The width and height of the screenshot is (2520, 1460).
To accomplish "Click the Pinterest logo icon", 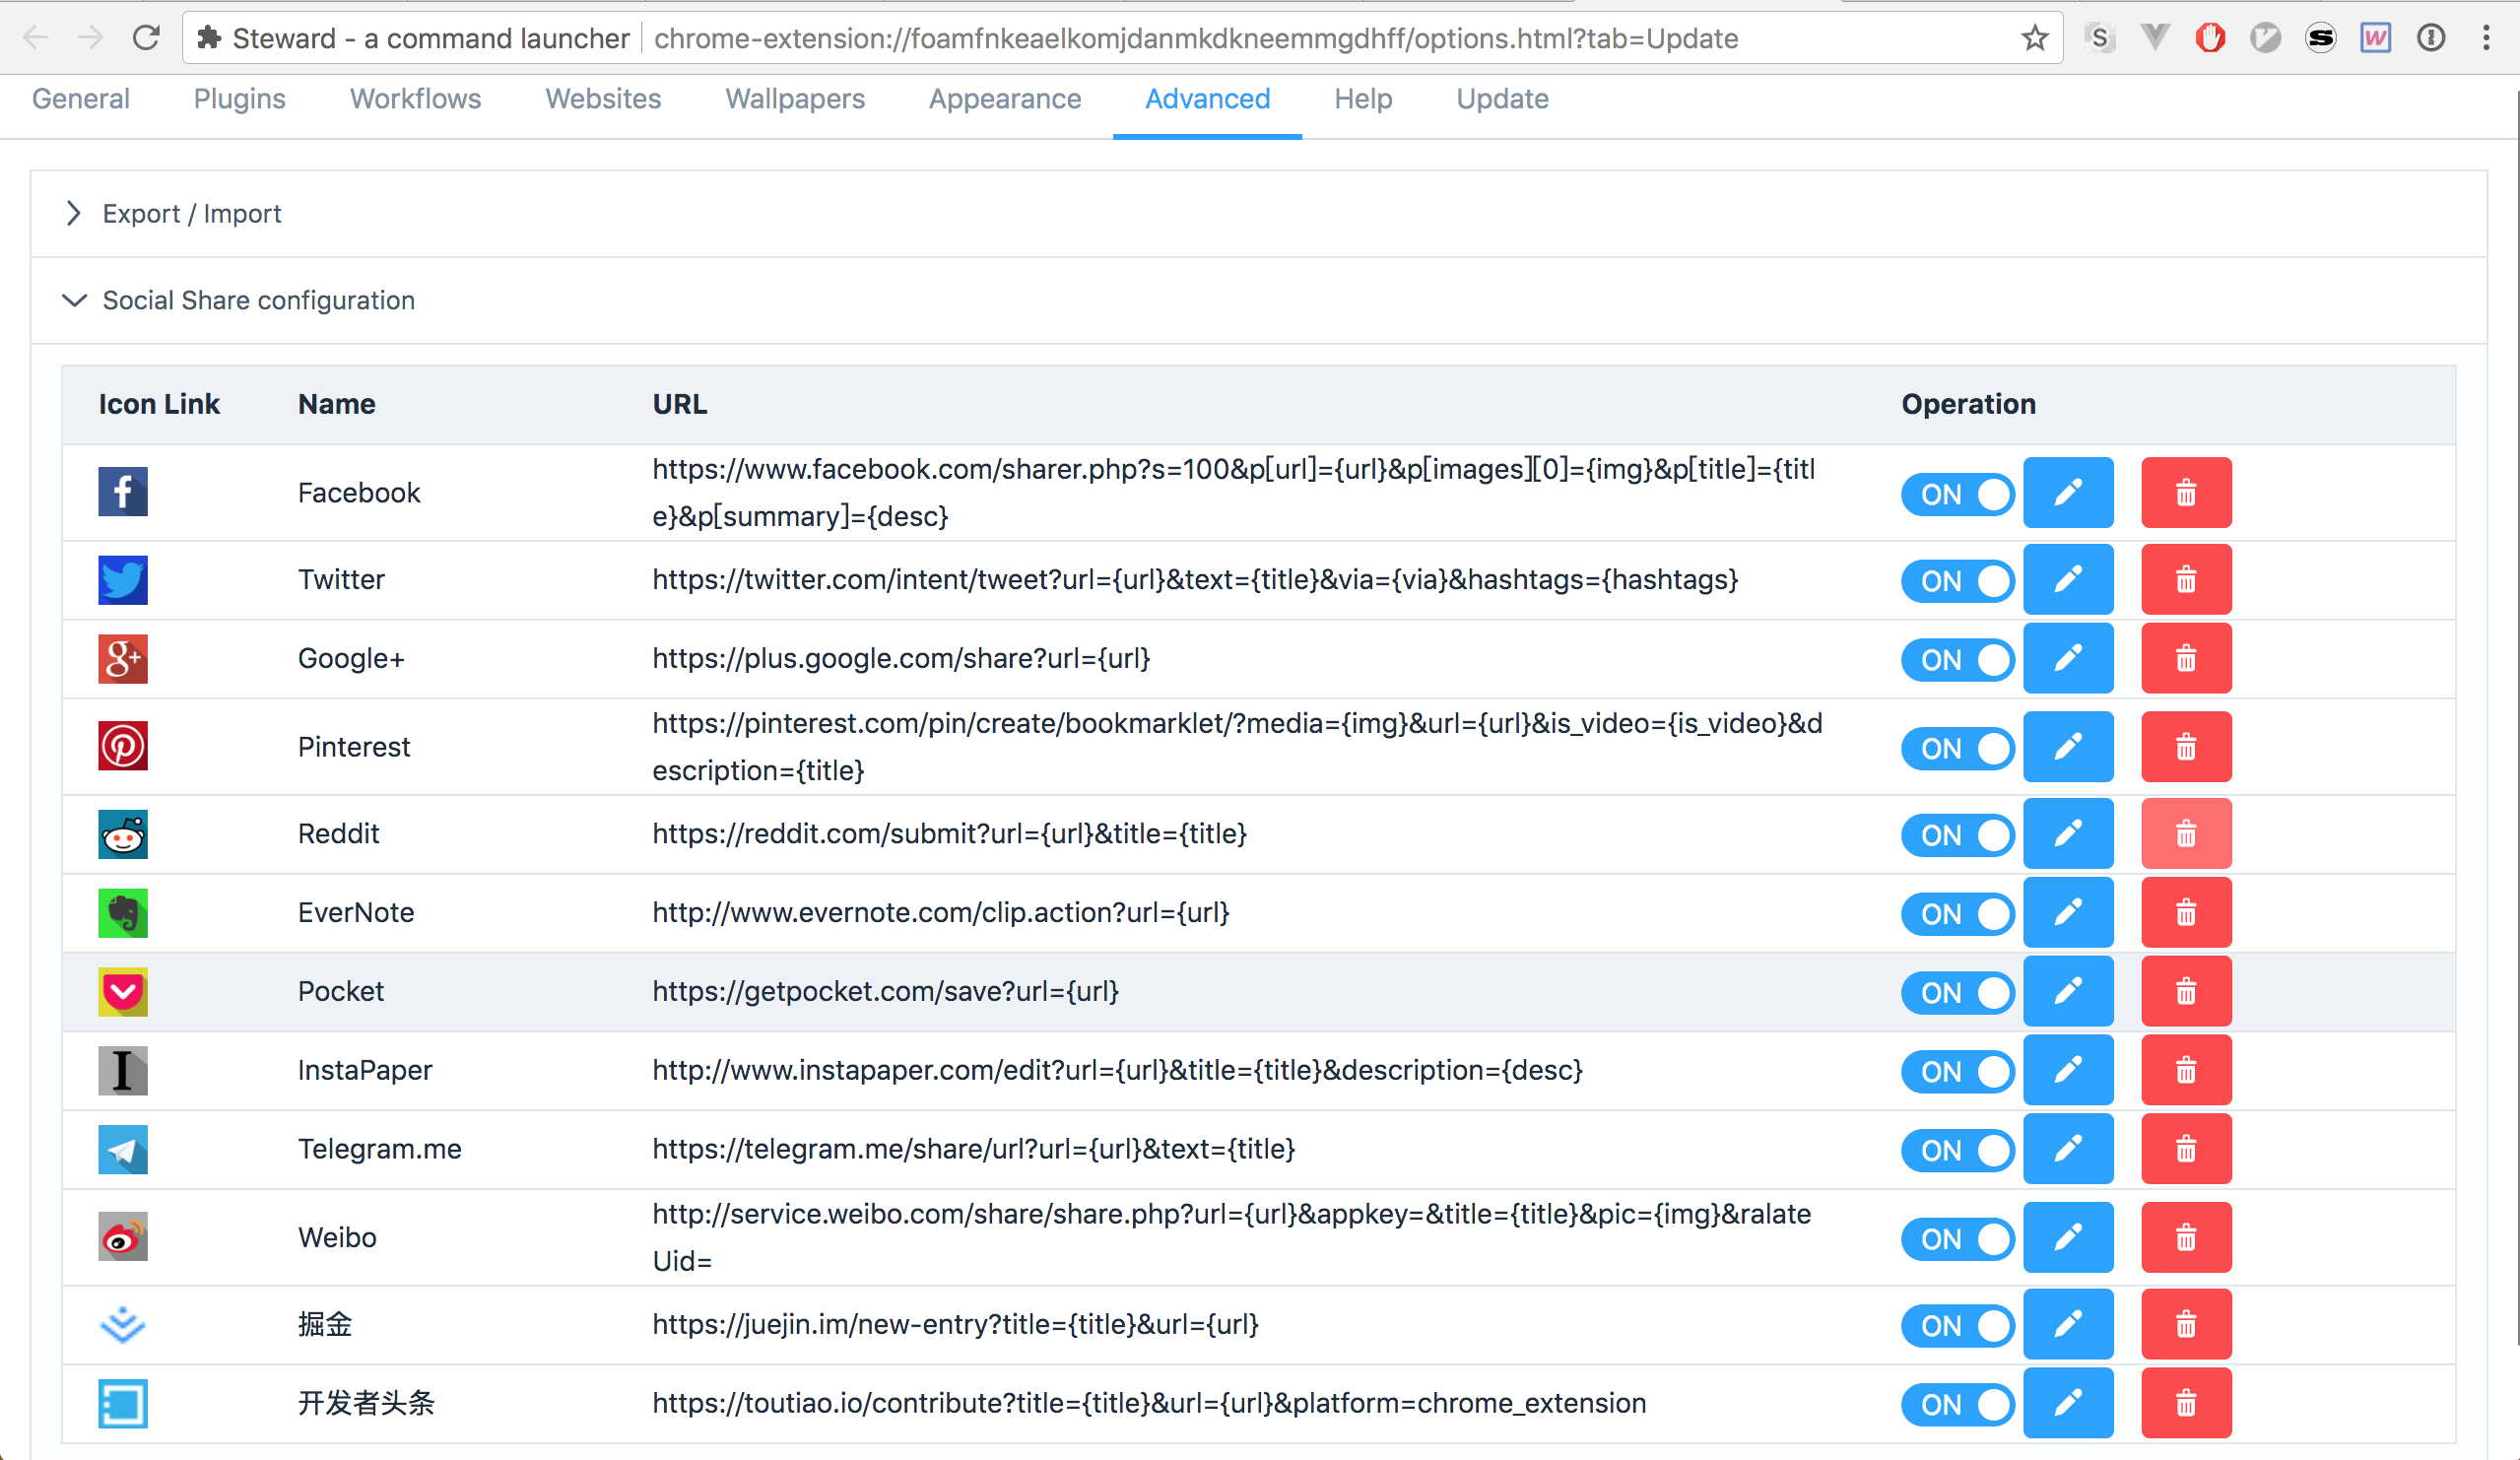I will point(123,746).
